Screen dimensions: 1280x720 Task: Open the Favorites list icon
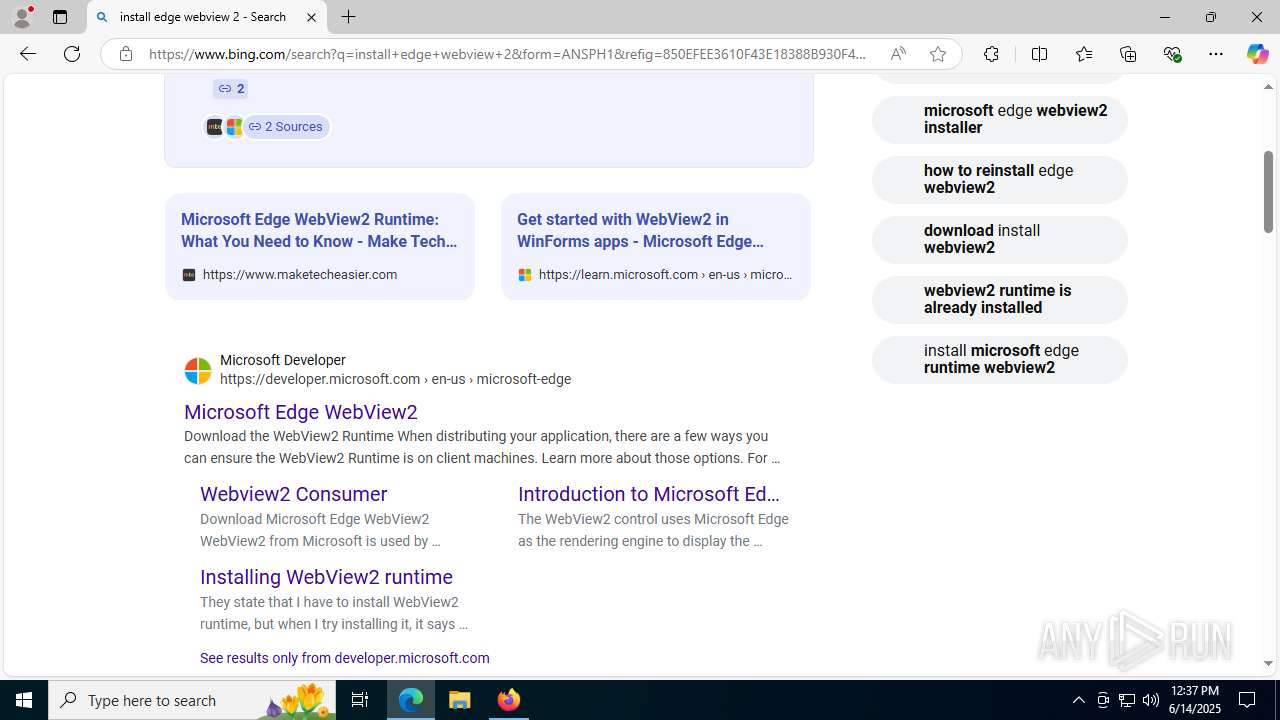(1084, 54)
